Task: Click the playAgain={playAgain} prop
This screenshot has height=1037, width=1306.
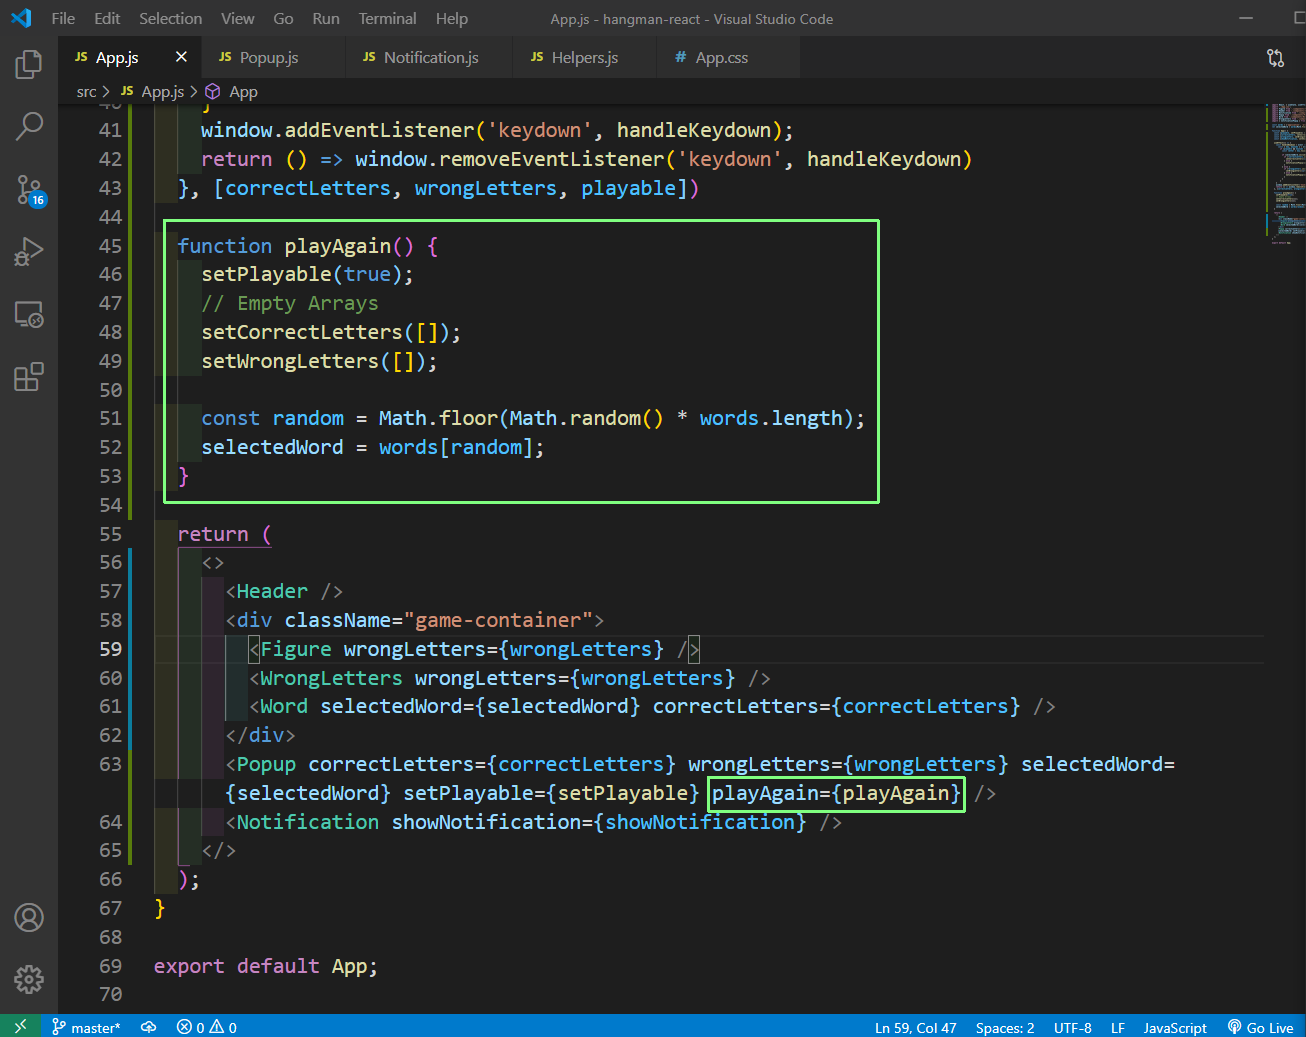Action: click(x=836, y=793)
